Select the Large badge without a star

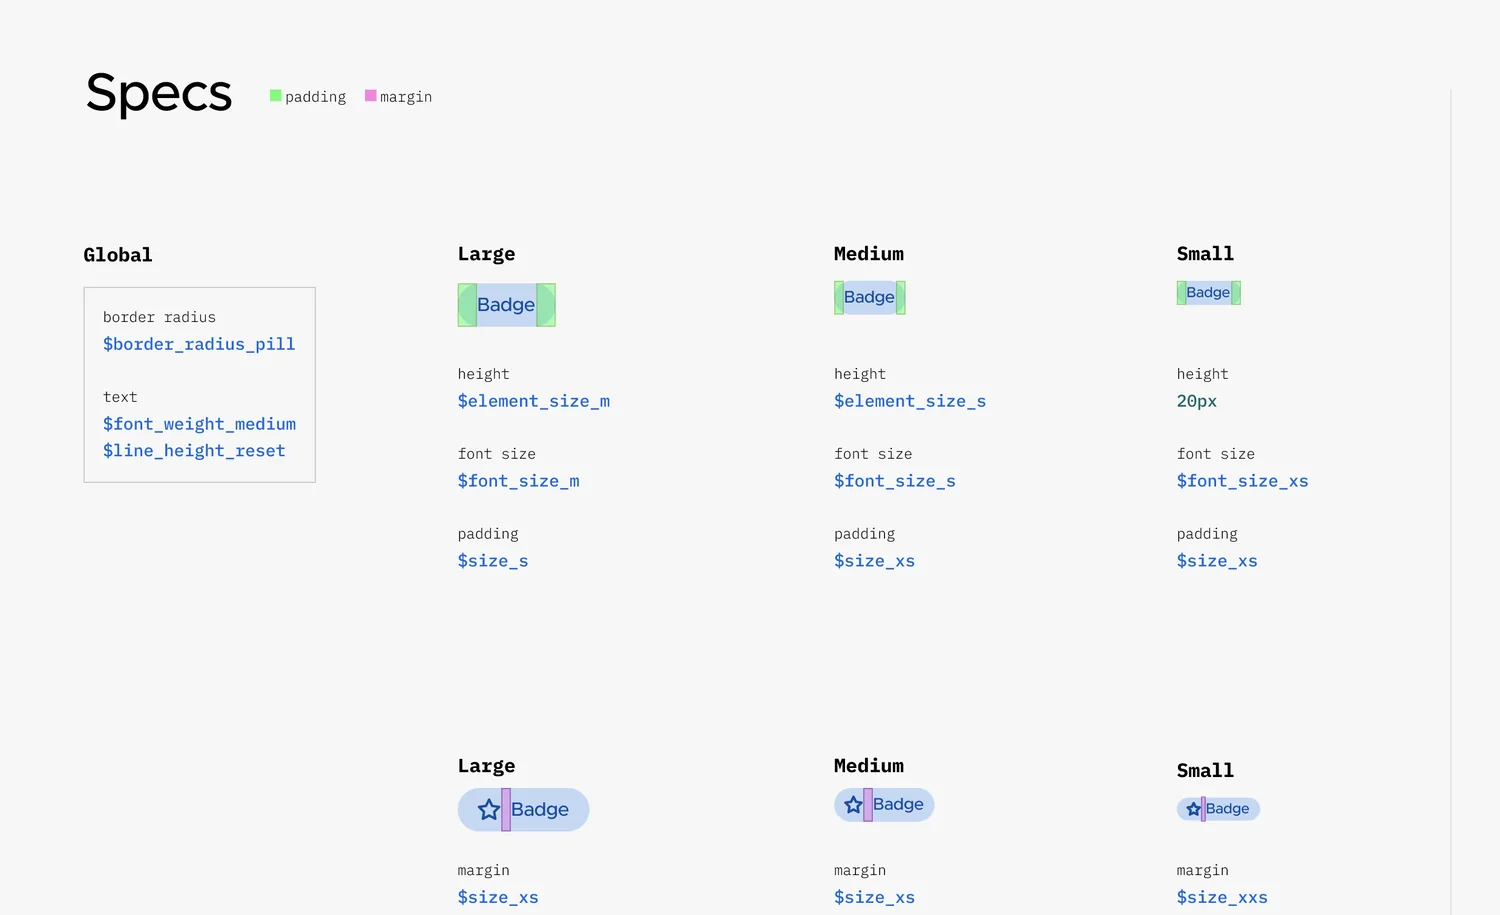(507, 305)
